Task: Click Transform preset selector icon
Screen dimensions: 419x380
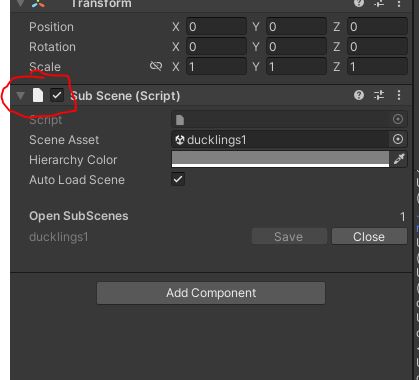Action: tap(379, 3)
